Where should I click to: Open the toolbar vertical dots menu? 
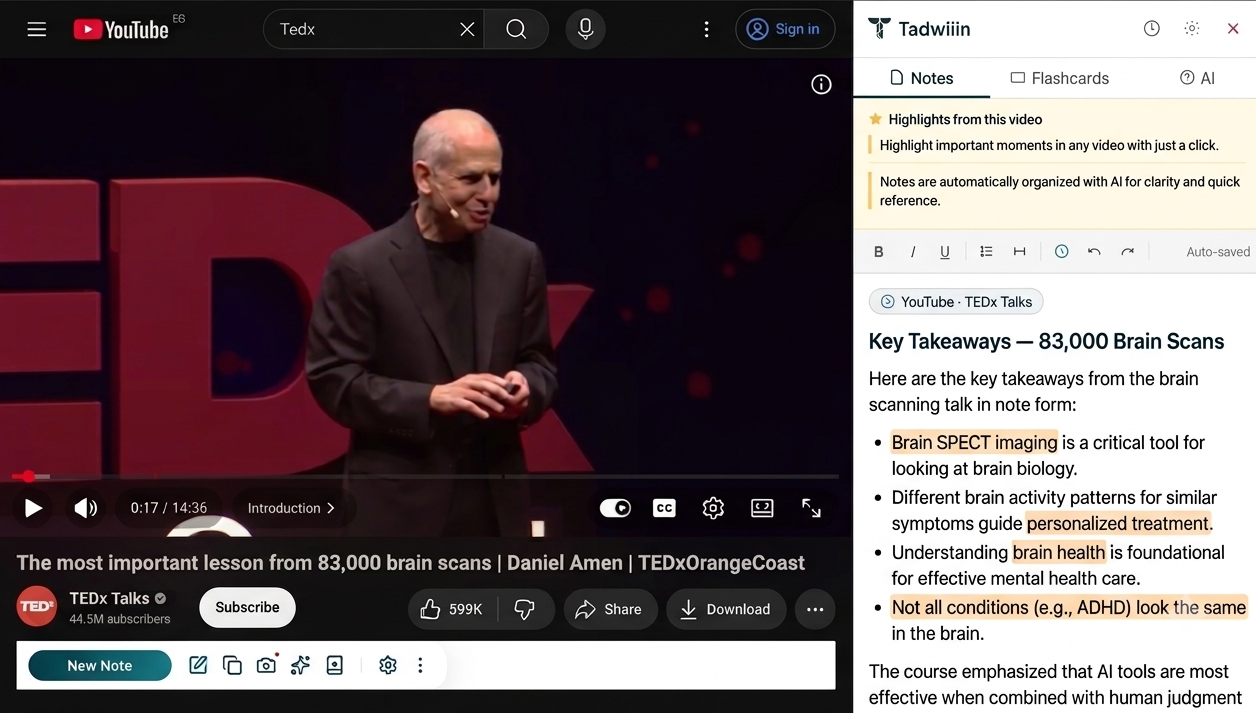pyautogui.click(x=420, y=665)
